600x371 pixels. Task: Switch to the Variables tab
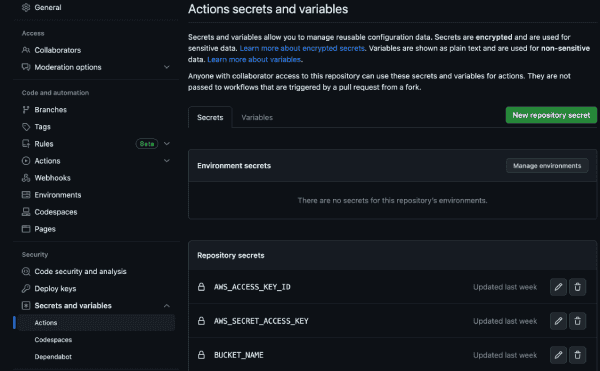[x=257, y=117]
